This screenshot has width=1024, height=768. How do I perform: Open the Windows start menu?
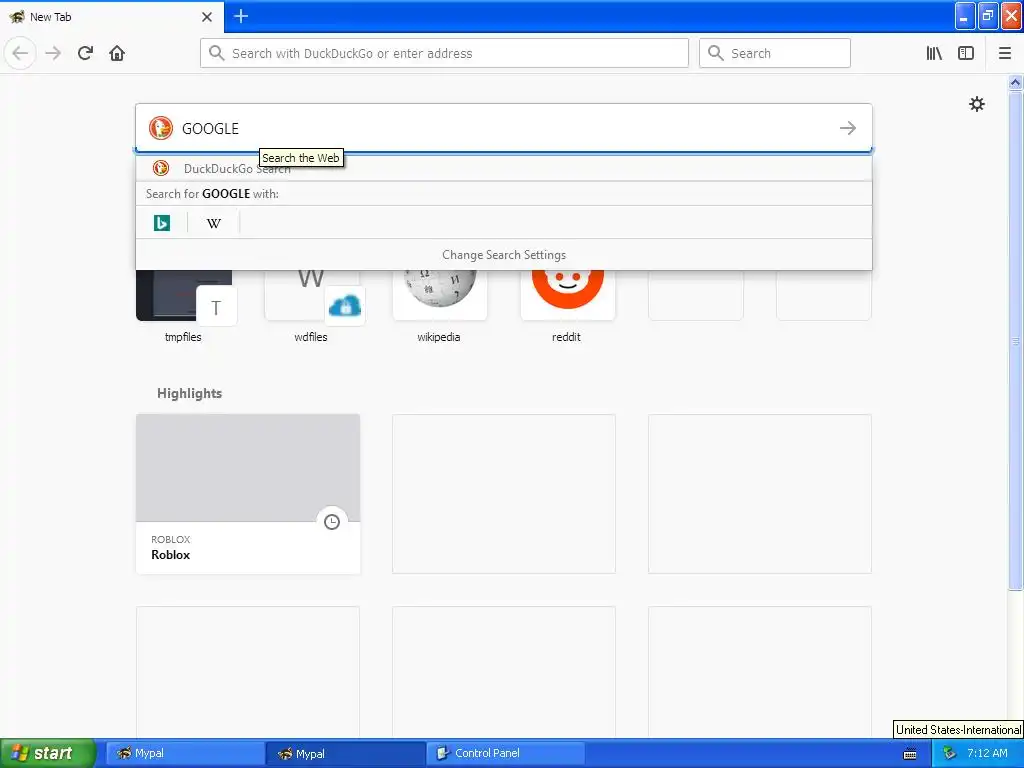(48, 753)
